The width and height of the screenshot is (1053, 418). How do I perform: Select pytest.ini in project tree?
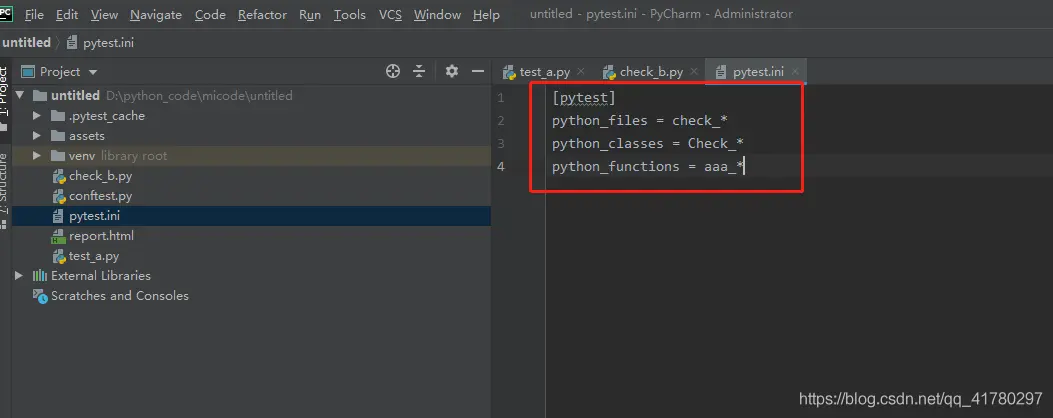click(x=251, y=216)
